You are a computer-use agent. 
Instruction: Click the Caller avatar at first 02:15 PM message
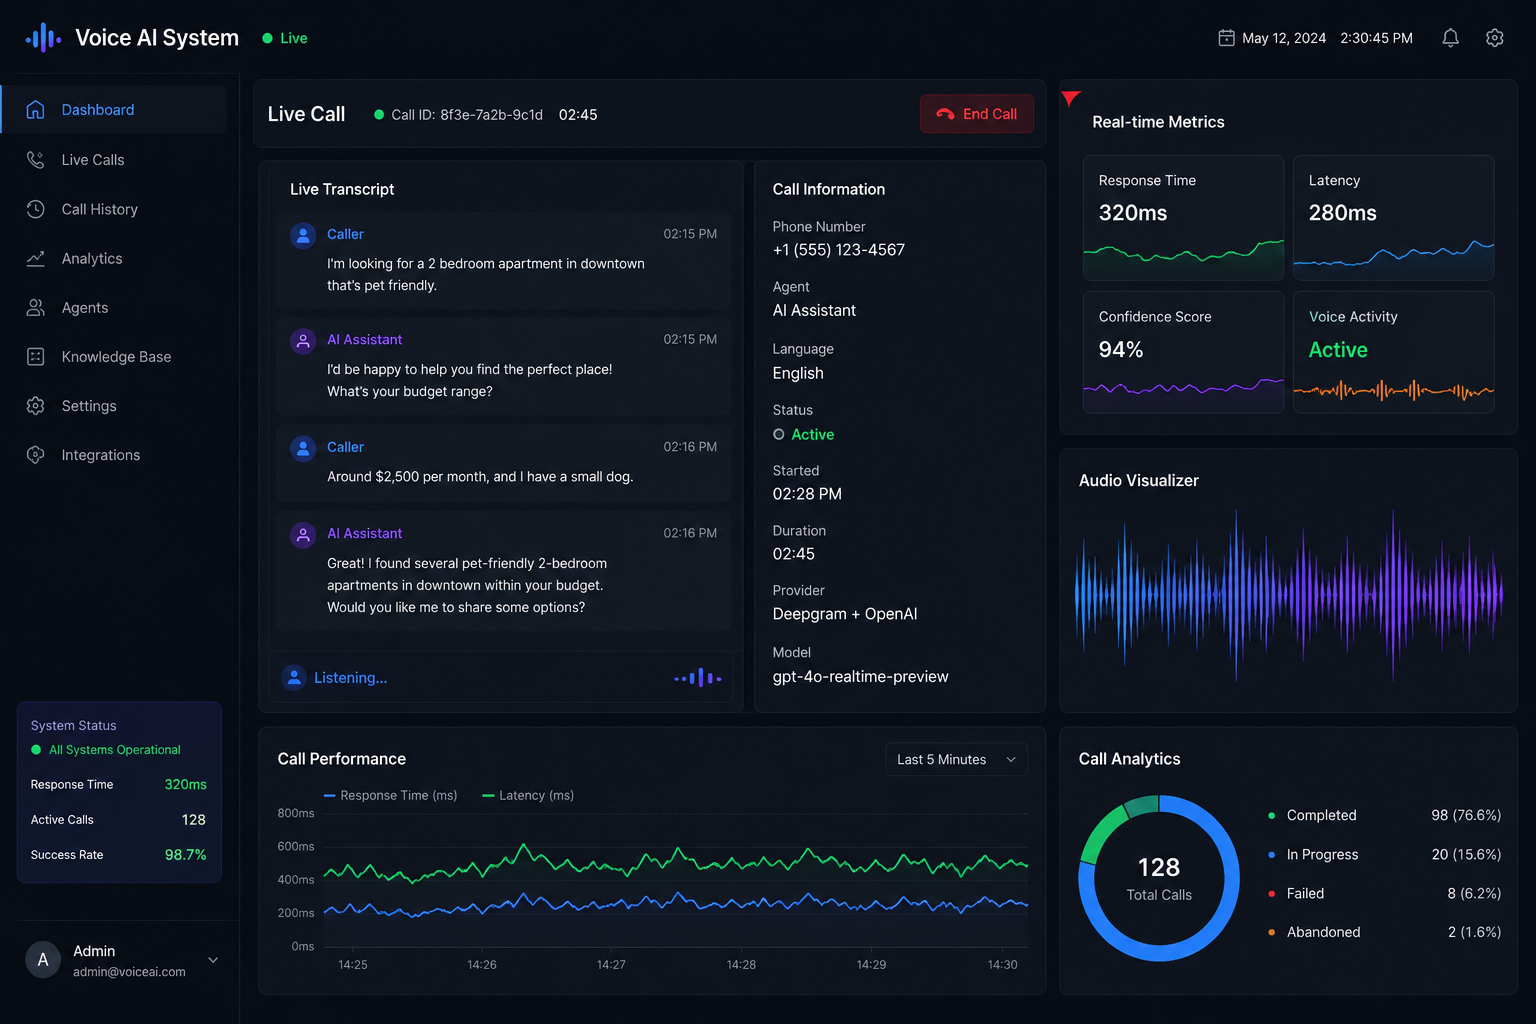click(303, 235)
